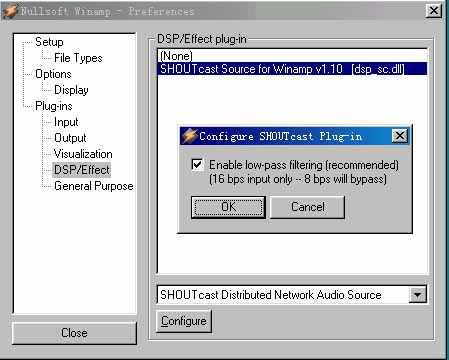449x360 pixels.
Task: Go to Visualization plug-ins
Action: click(83, 154)
